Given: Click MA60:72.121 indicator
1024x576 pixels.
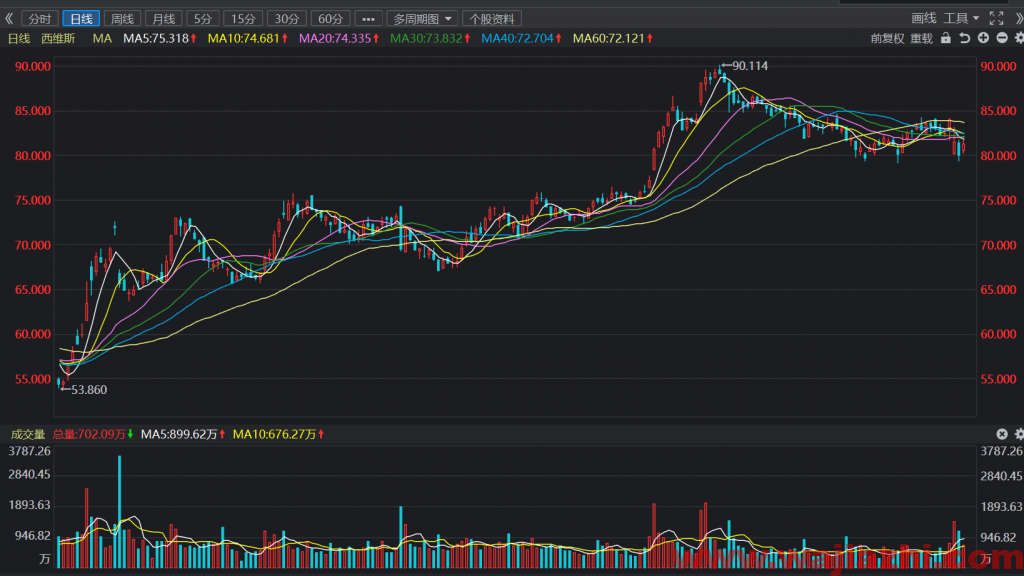Looking at the screenshot, I should tap(613, 39).
